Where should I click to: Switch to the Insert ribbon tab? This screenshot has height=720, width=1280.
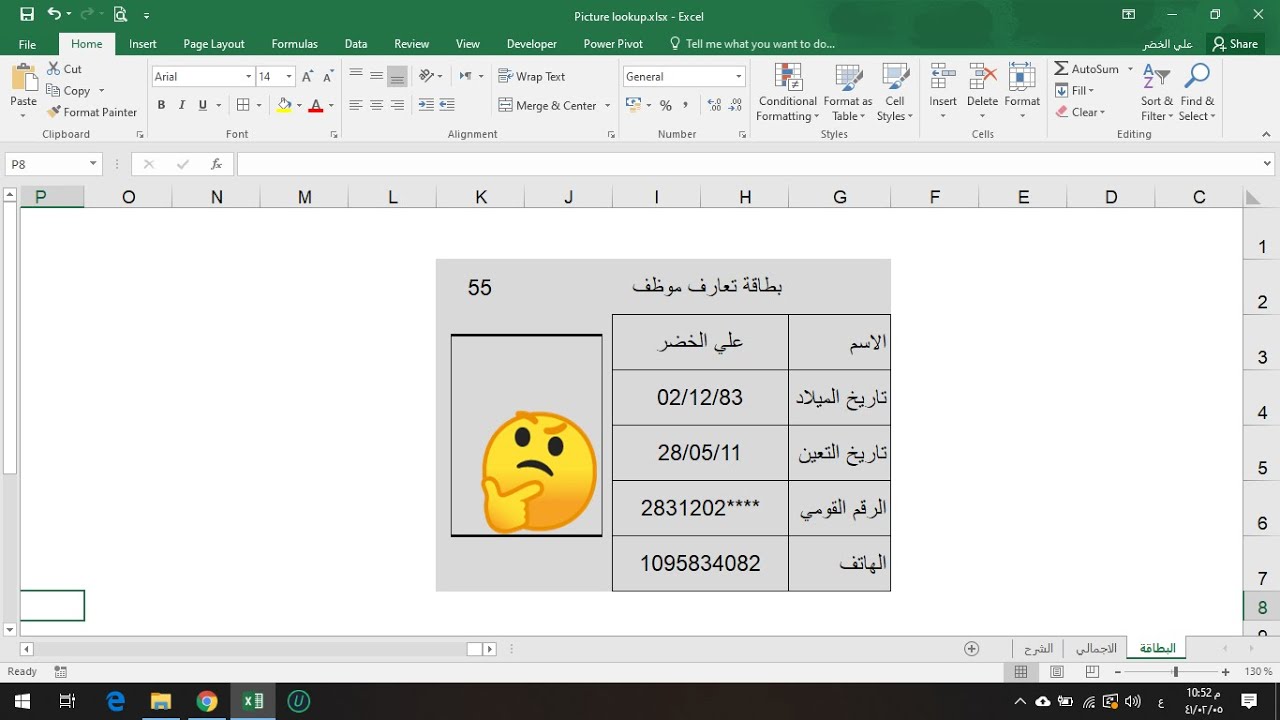click(142, 44)
